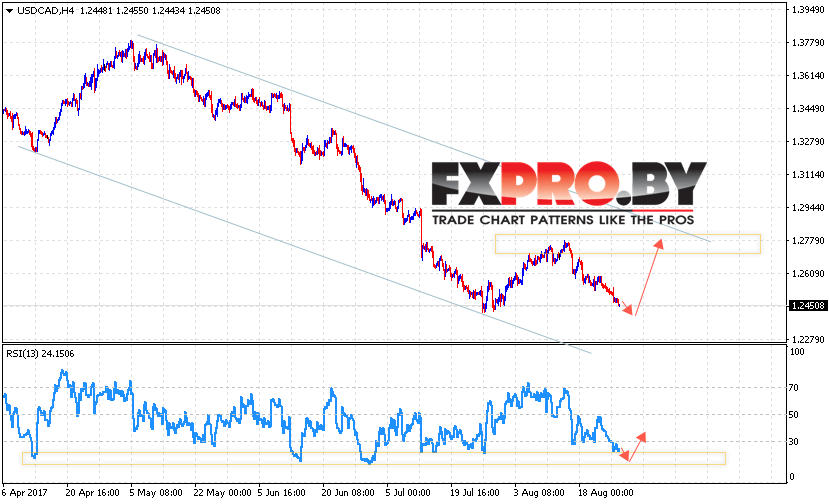Click the 22 May 00:00 time label
Viewport: 829px width, 504px height.
222,493
